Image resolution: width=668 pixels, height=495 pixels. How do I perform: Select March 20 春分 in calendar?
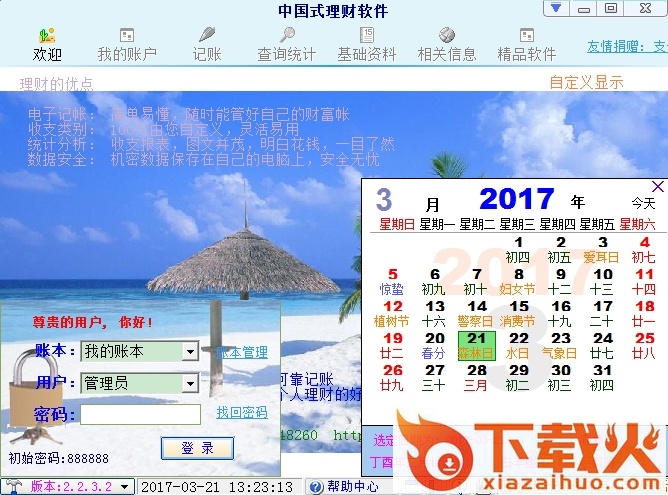pyautogui.click(x=434, y=346)
